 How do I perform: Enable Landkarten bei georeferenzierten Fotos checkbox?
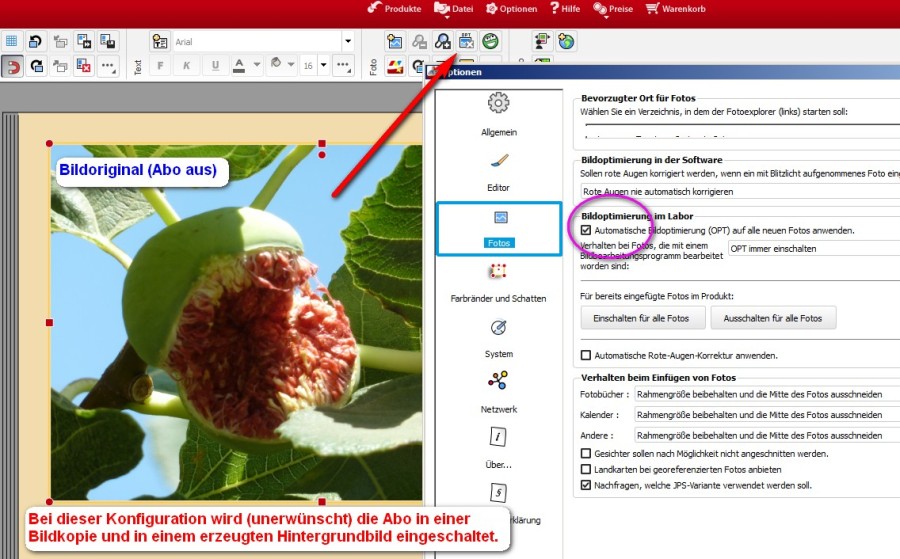coord(586,469)
